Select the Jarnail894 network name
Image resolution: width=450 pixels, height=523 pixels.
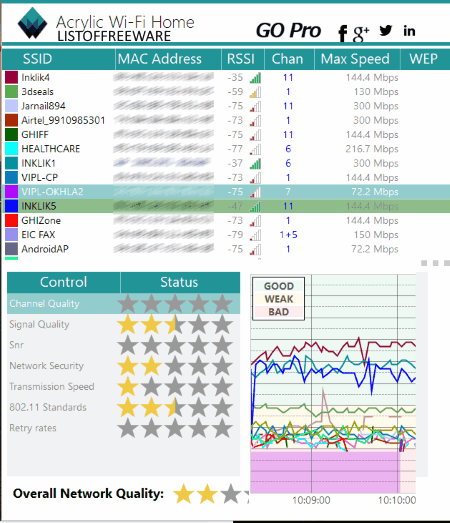[x=43, y=106]
